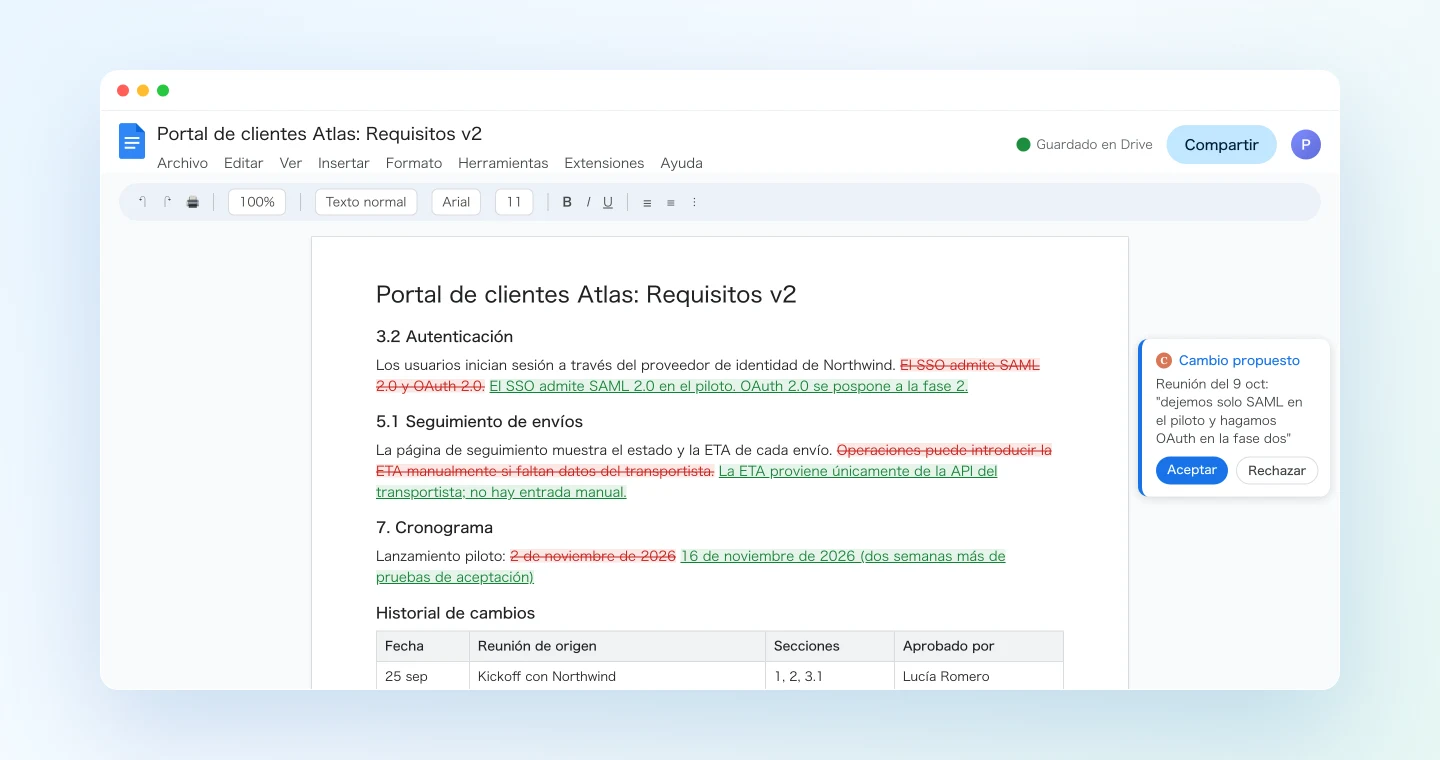The image size is (1440, 760).
Task: Click the 7. Cronograma heading
Action: tap(434, 527)
